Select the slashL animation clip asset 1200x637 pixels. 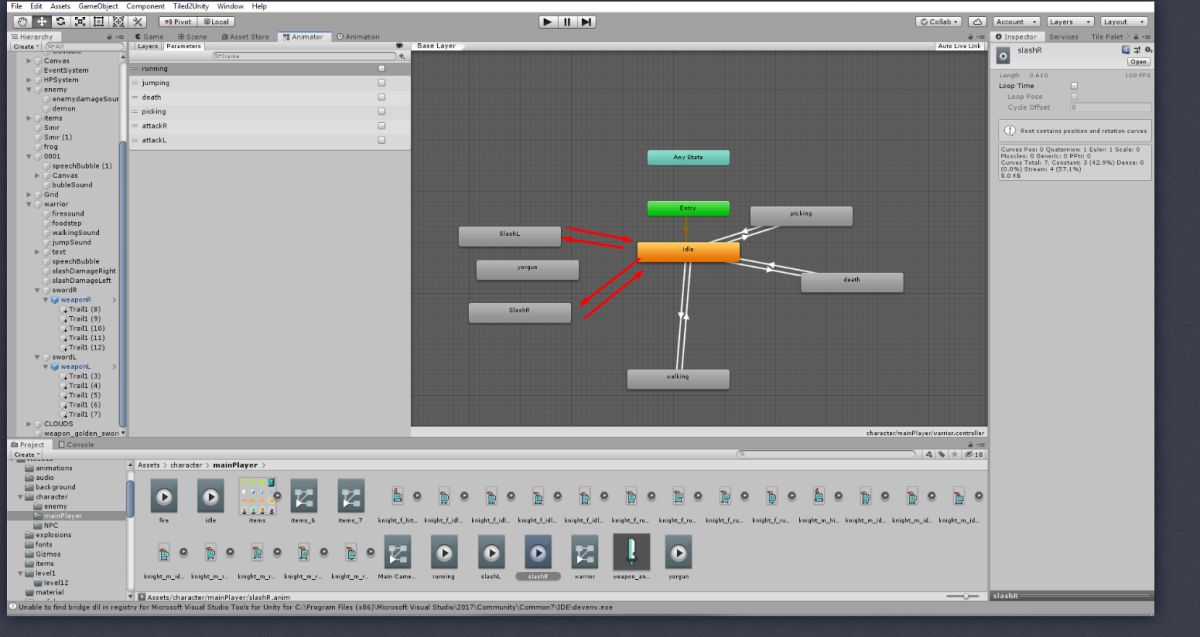click(x=491, y=551)
